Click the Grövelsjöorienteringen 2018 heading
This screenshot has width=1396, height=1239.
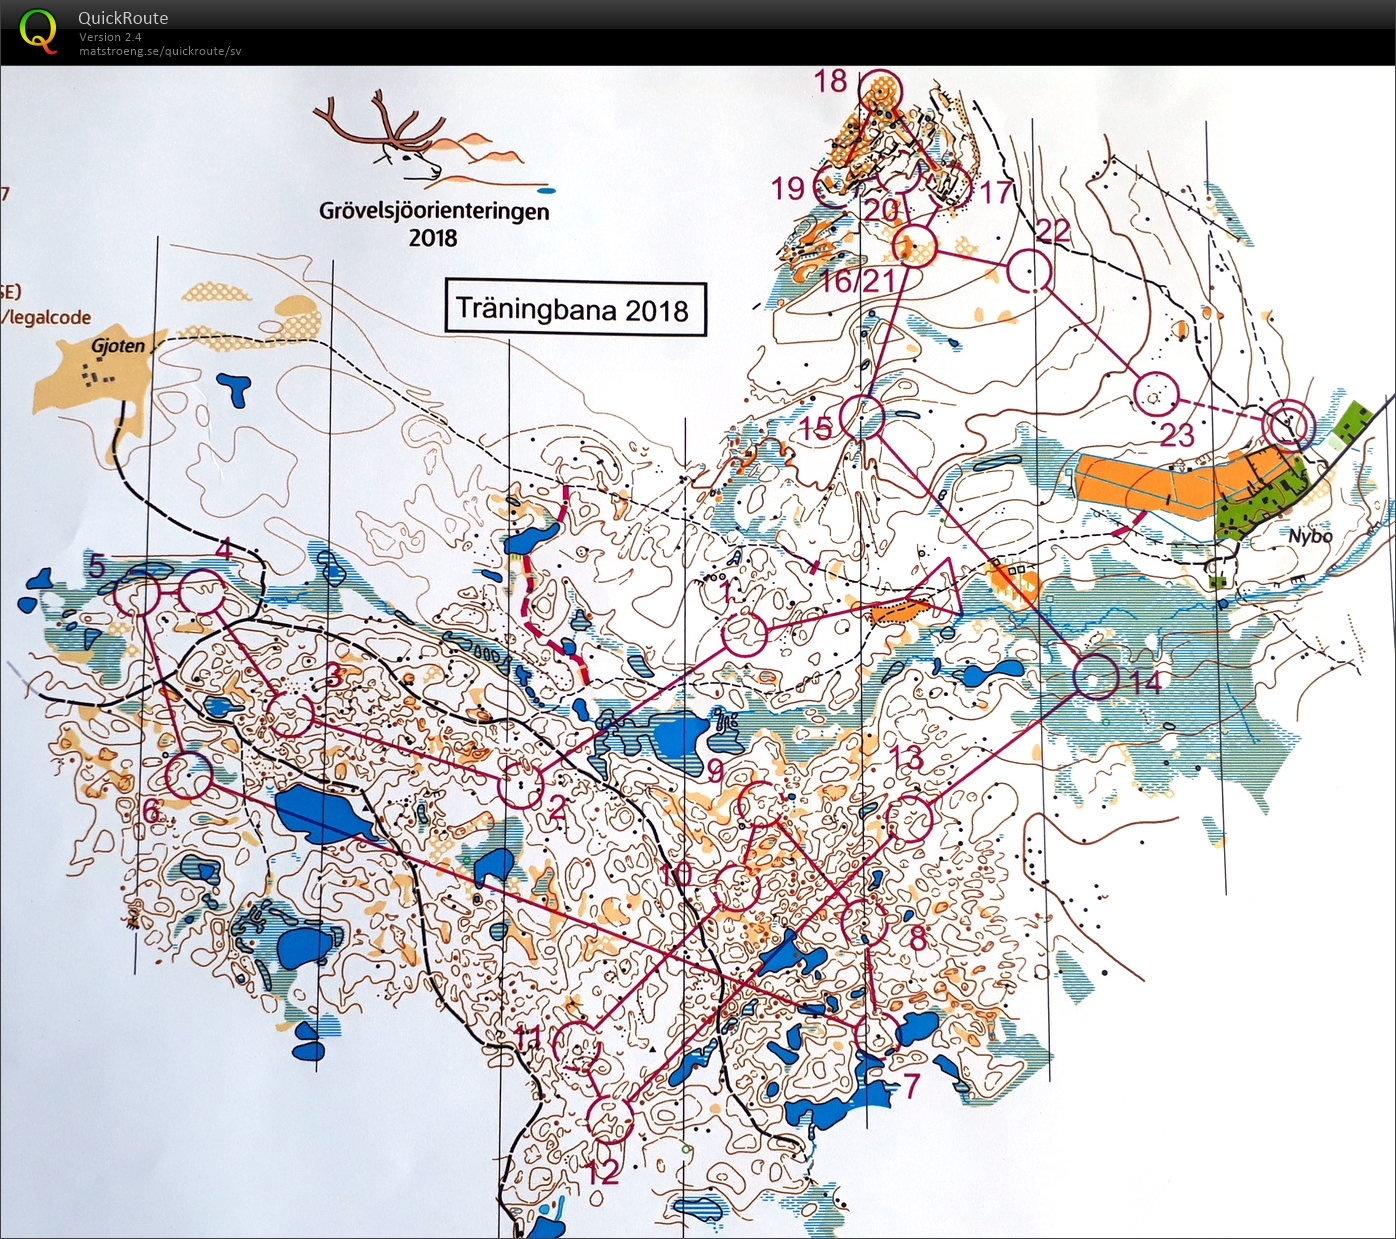(x=434, y=224)
